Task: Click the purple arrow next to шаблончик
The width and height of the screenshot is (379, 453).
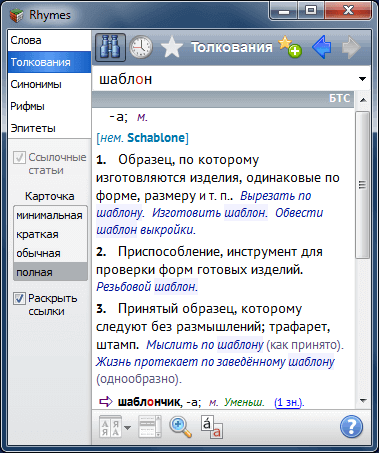Action: point(106,402)
